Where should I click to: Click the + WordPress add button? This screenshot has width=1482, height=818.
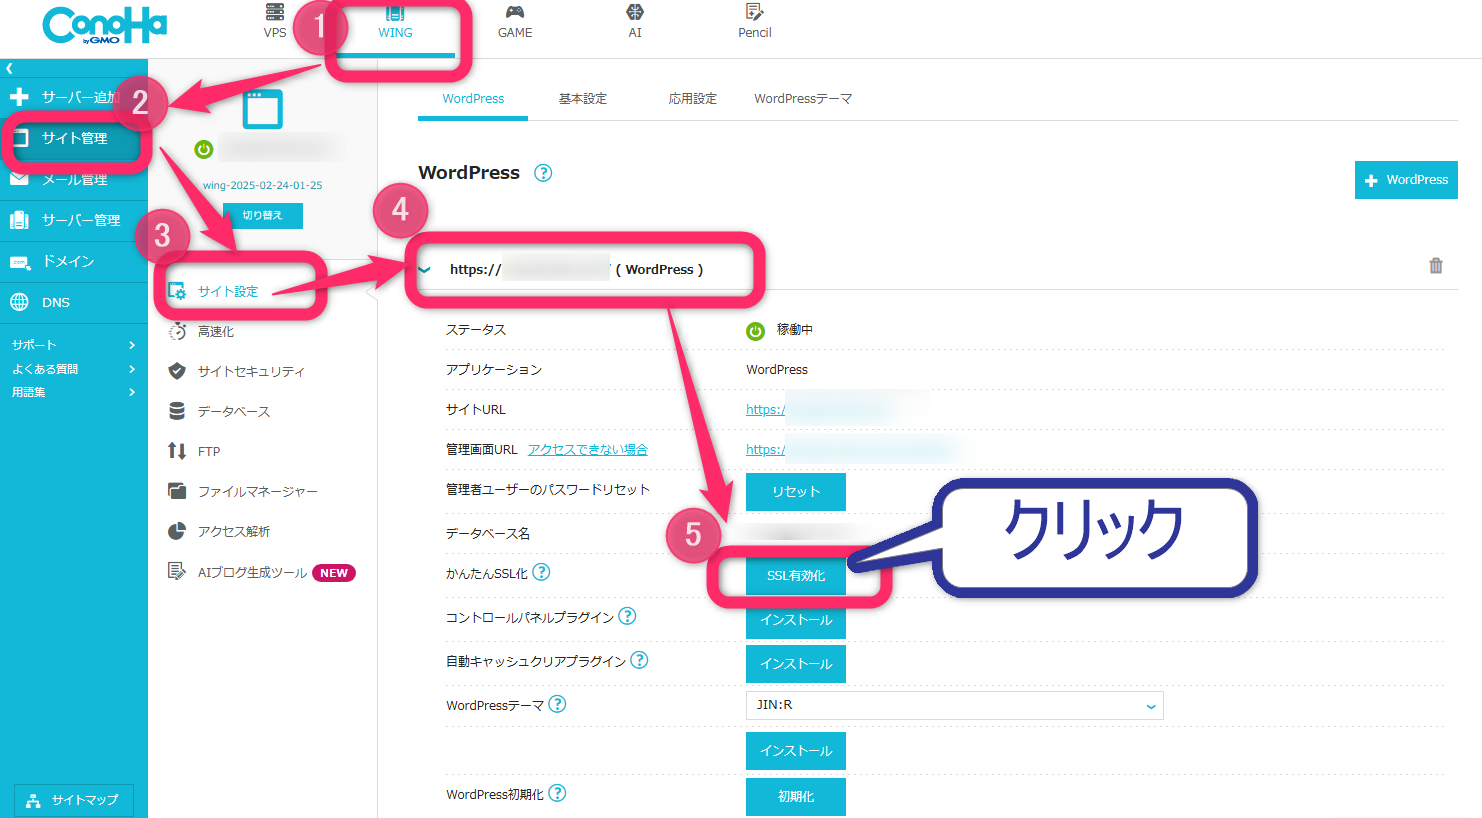pos(1406,180)
